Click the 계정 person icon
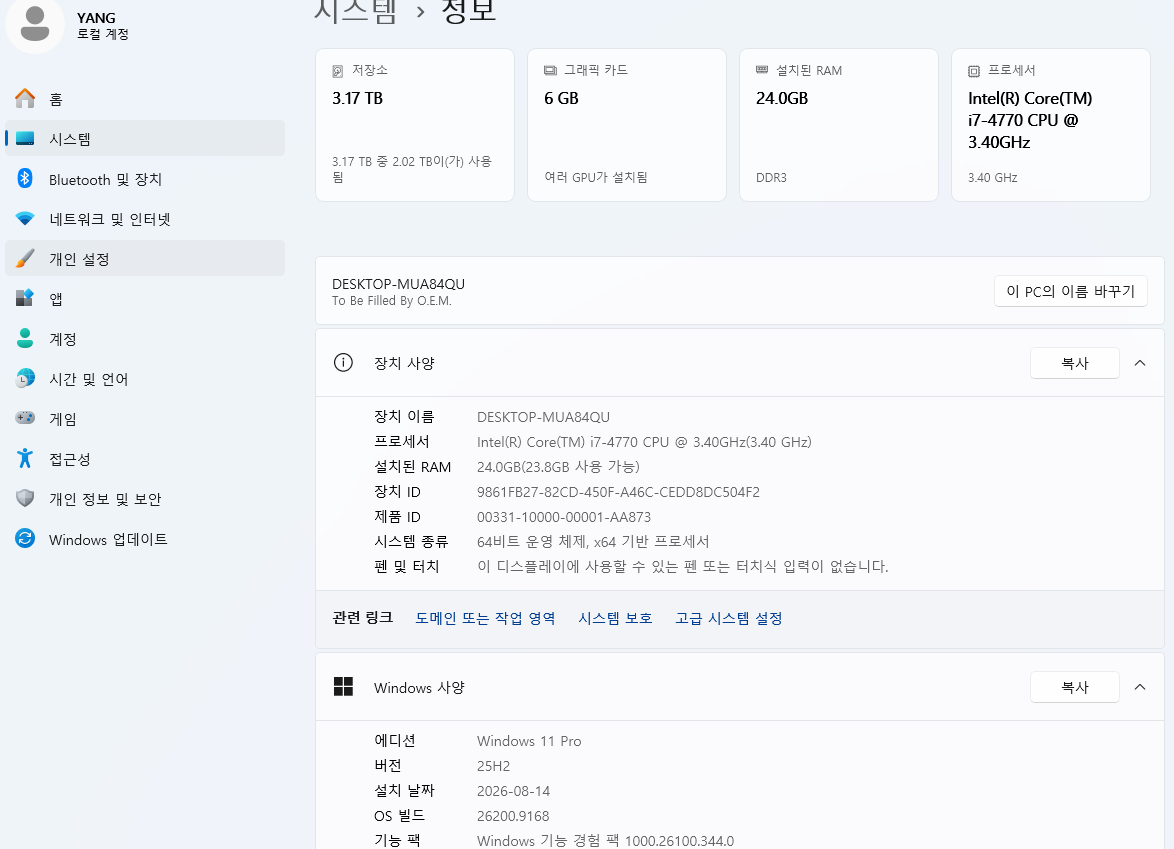Image resolution: width=1174 pixels, height=849 pixels. (25, 338)
